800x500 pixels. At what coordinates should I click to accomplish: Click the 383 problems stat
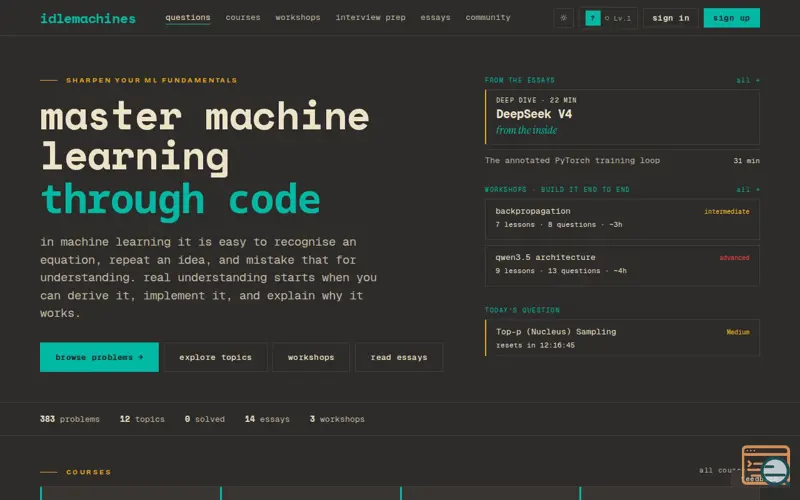70,419
